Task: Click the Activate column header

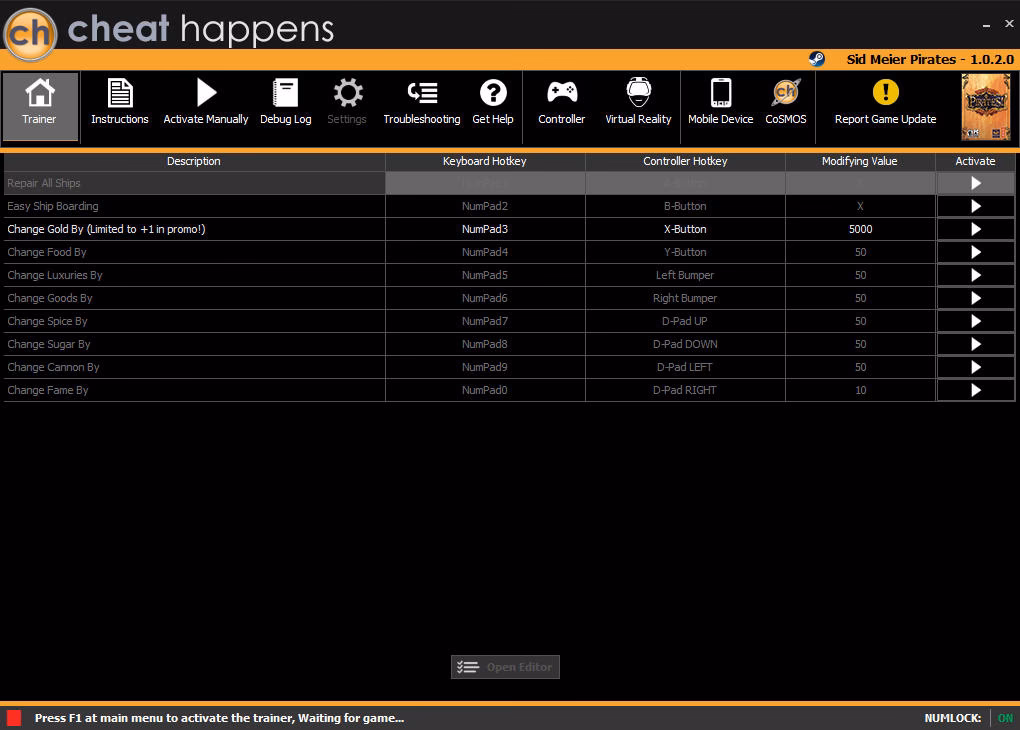Action: pyautogui.click(x=975, y=161)
